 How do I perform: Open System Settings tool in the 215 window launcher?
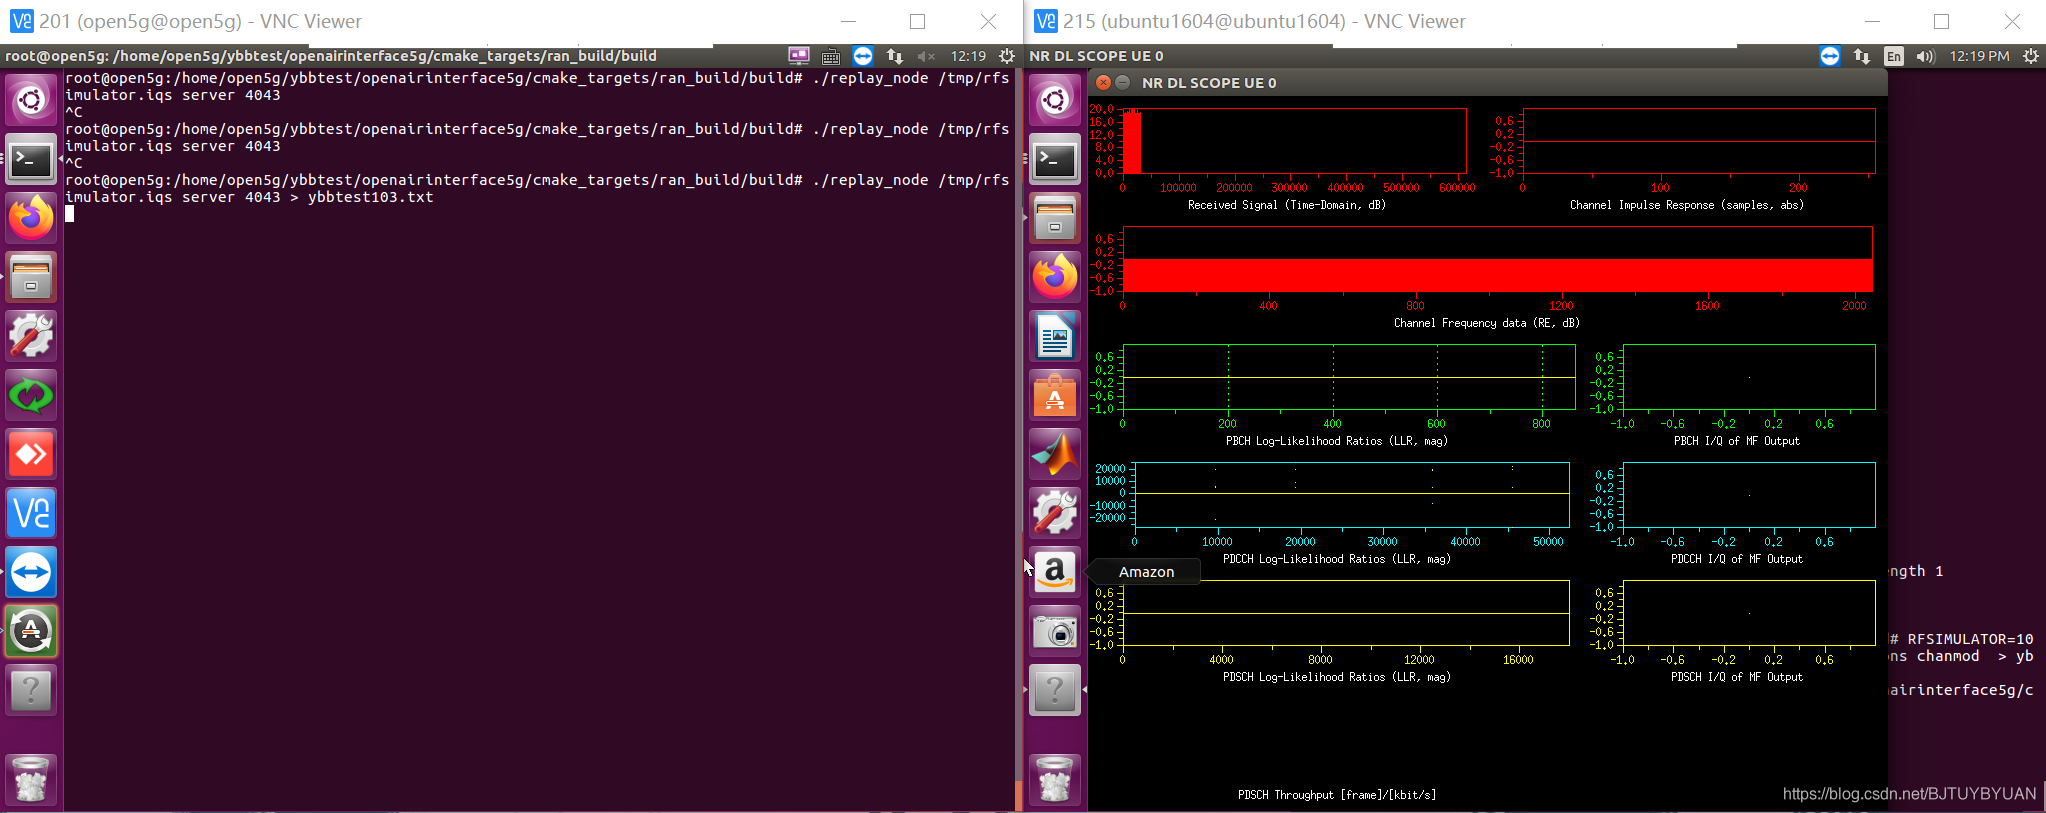coord(1055,513)
